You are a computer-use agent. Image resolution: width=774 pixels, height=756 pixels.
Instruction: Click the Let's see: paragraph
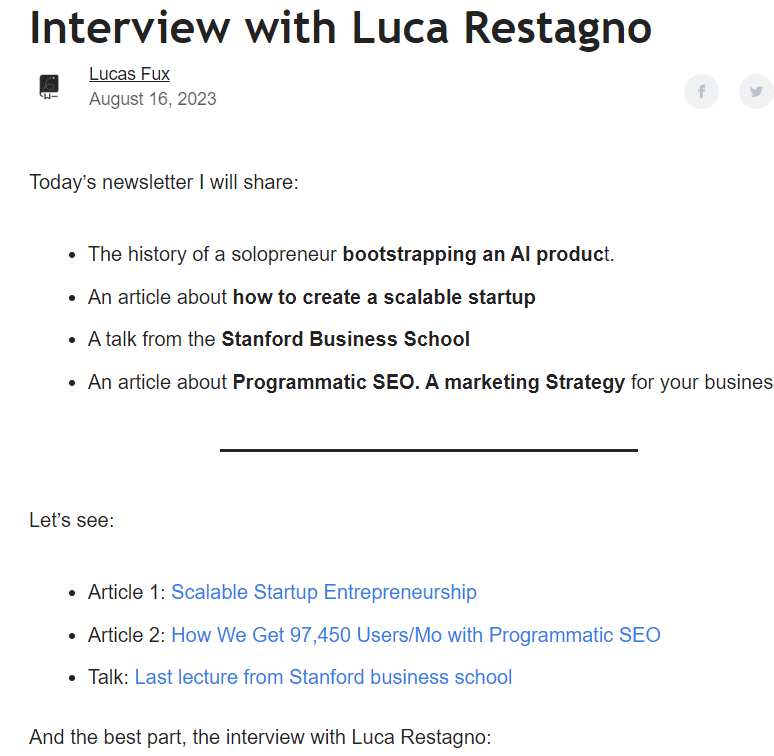72,520
